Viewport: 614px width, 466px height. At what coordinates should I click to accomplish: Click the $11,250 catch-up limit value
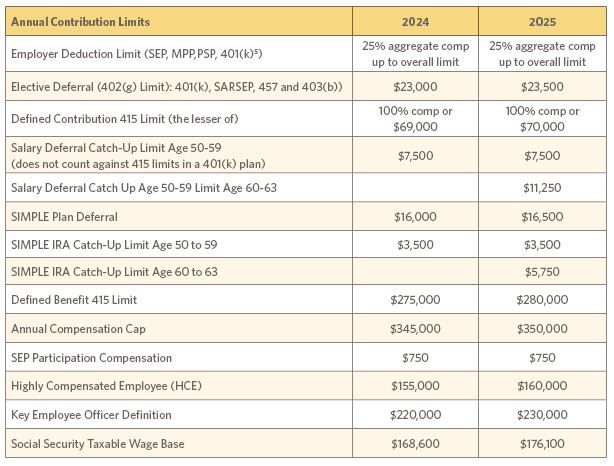point(542,187)
